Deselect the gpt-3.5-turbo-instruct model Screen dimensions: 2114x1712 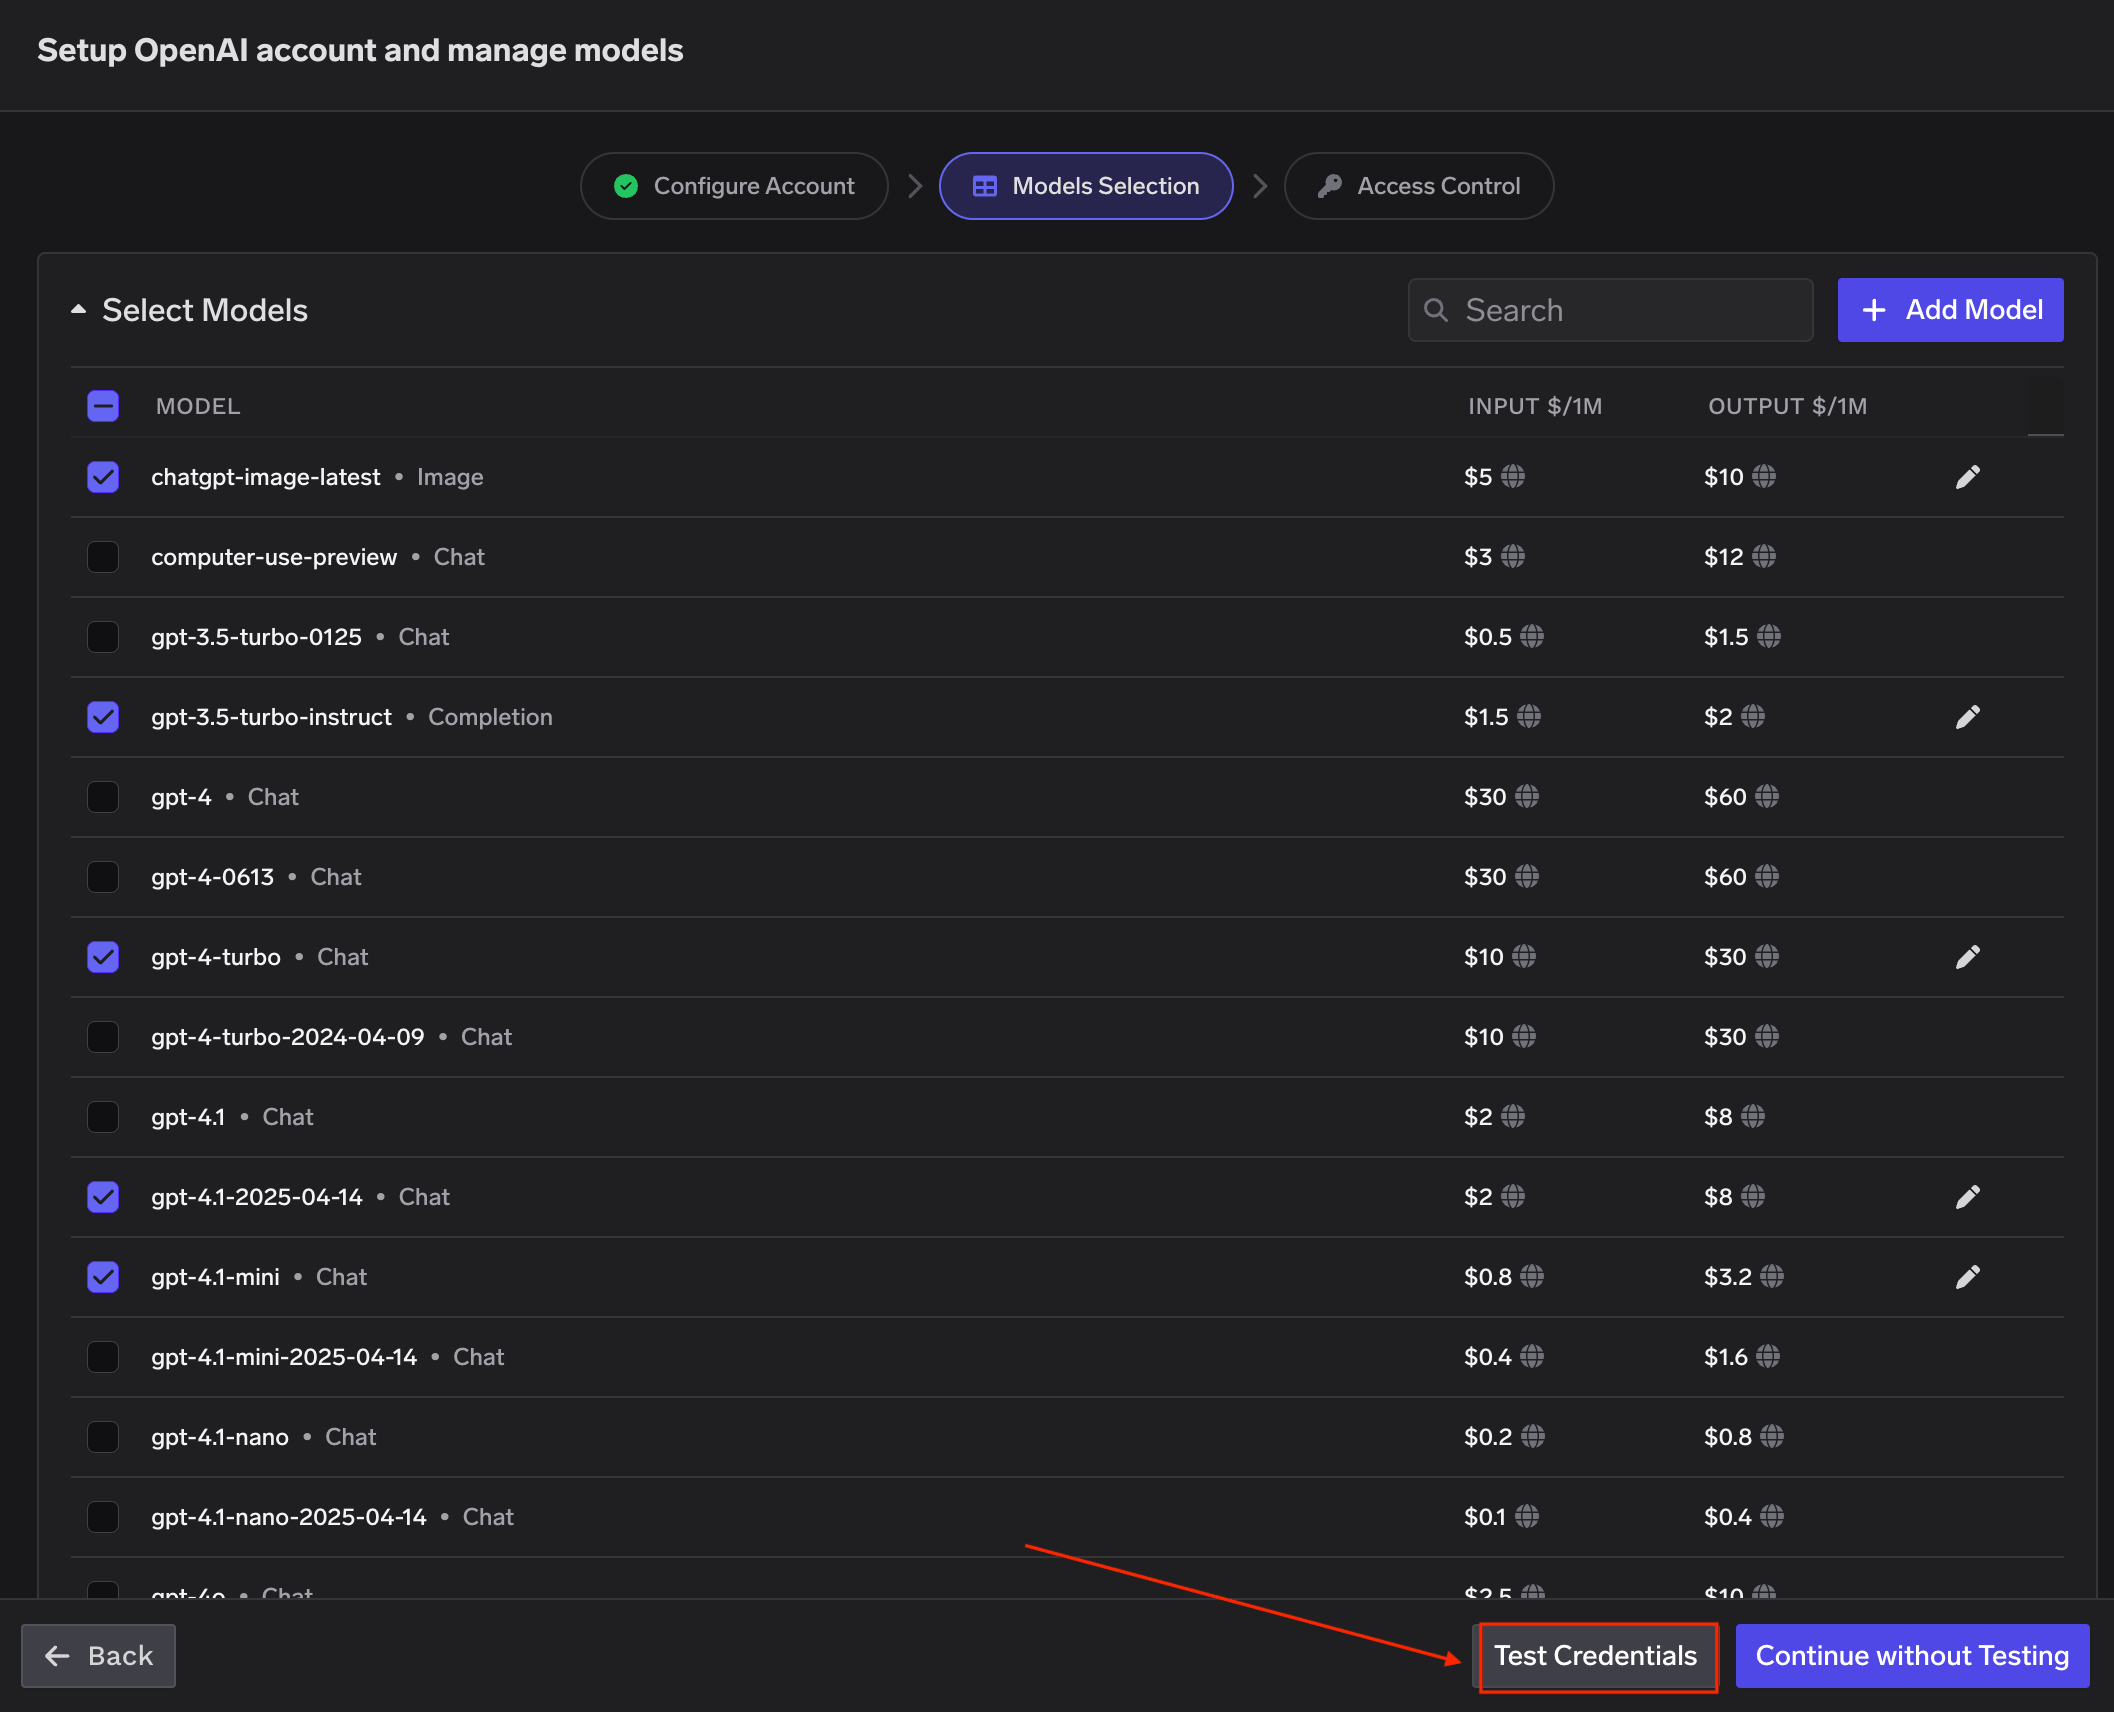tap(103, 717)
